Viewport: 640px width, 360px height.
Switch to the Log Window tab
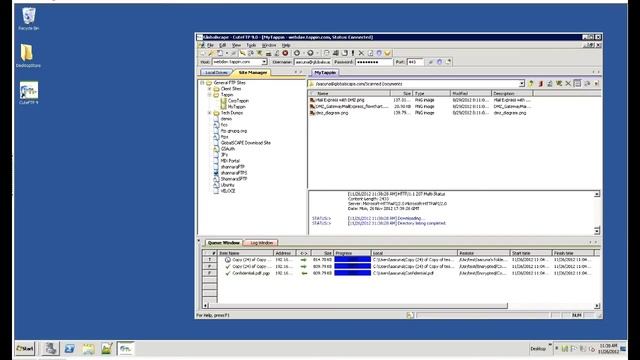[x=261, y=242]
